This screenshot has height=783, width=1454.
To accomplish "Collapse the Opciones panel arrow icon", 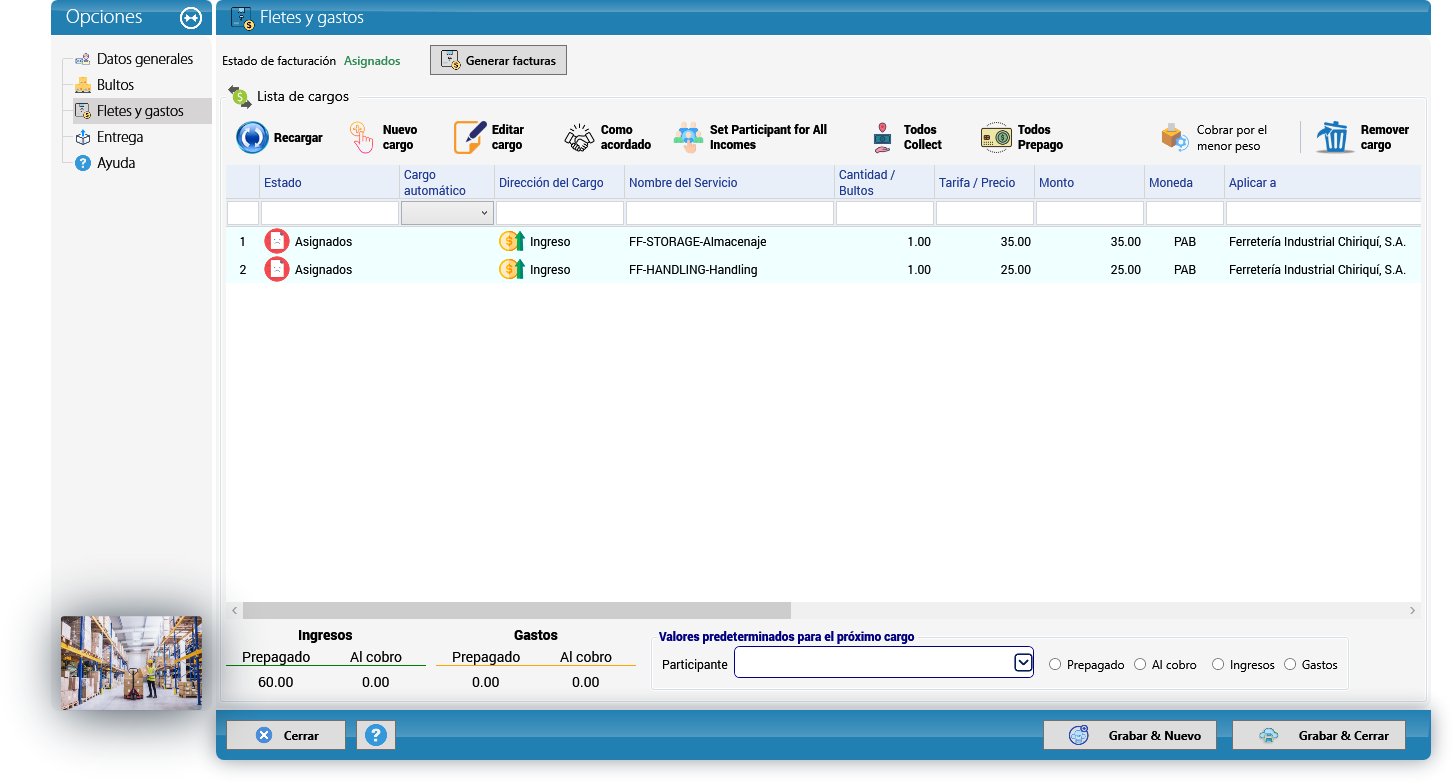I will coord(191,18).
